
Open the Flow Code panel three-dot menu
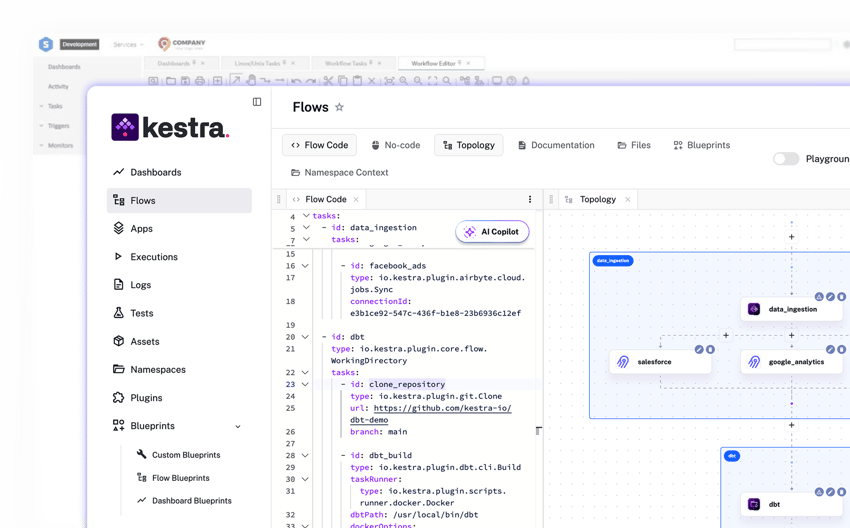530,200
